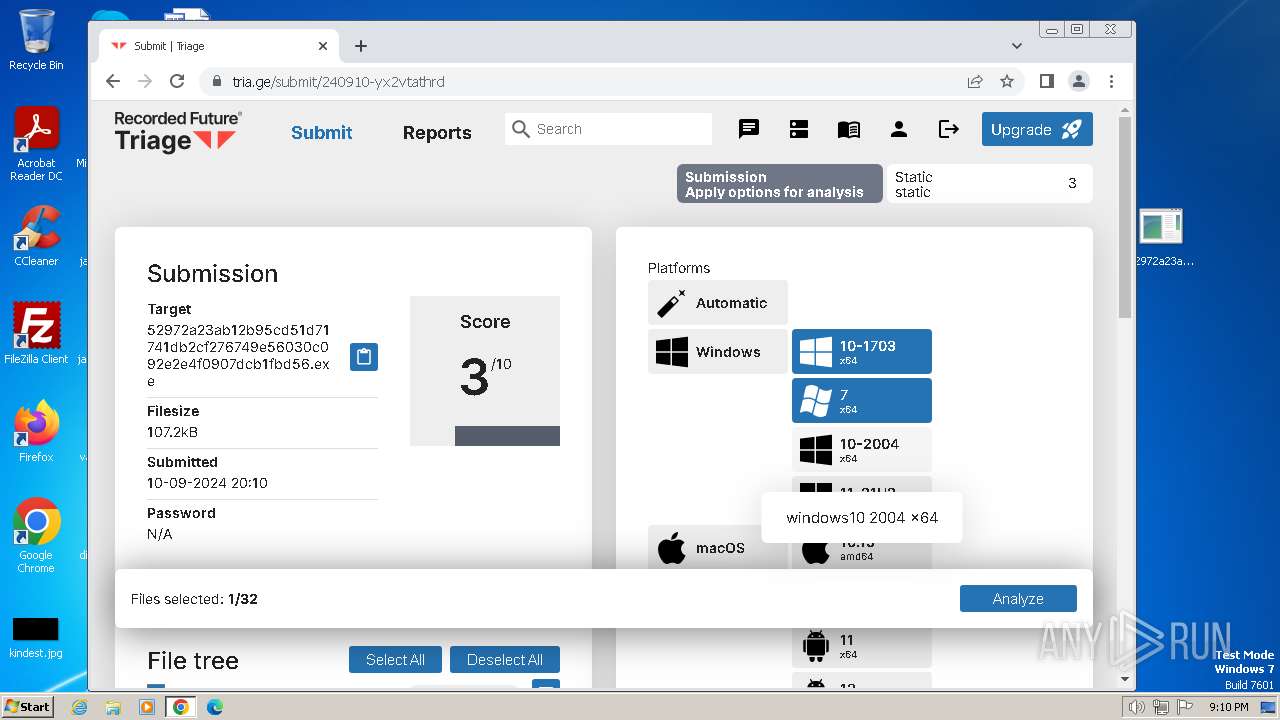
Task: Open the Windows Start menu
Action: 28,706
